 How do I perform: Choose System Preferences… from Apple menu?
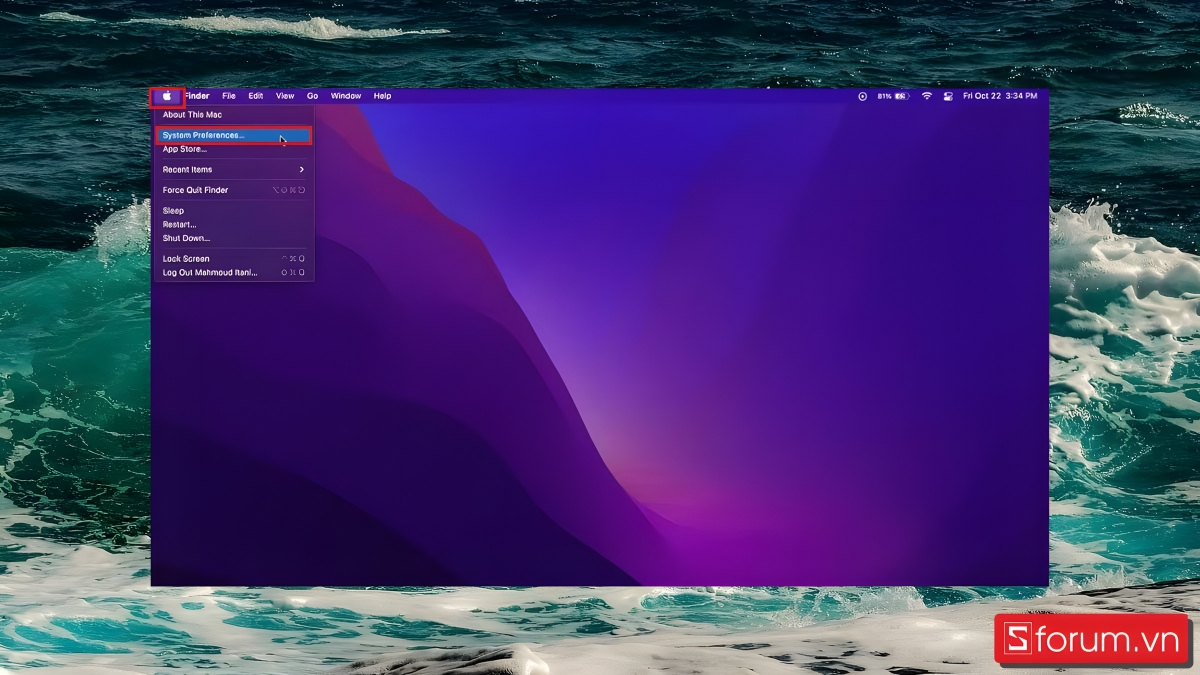pos(233,135)
